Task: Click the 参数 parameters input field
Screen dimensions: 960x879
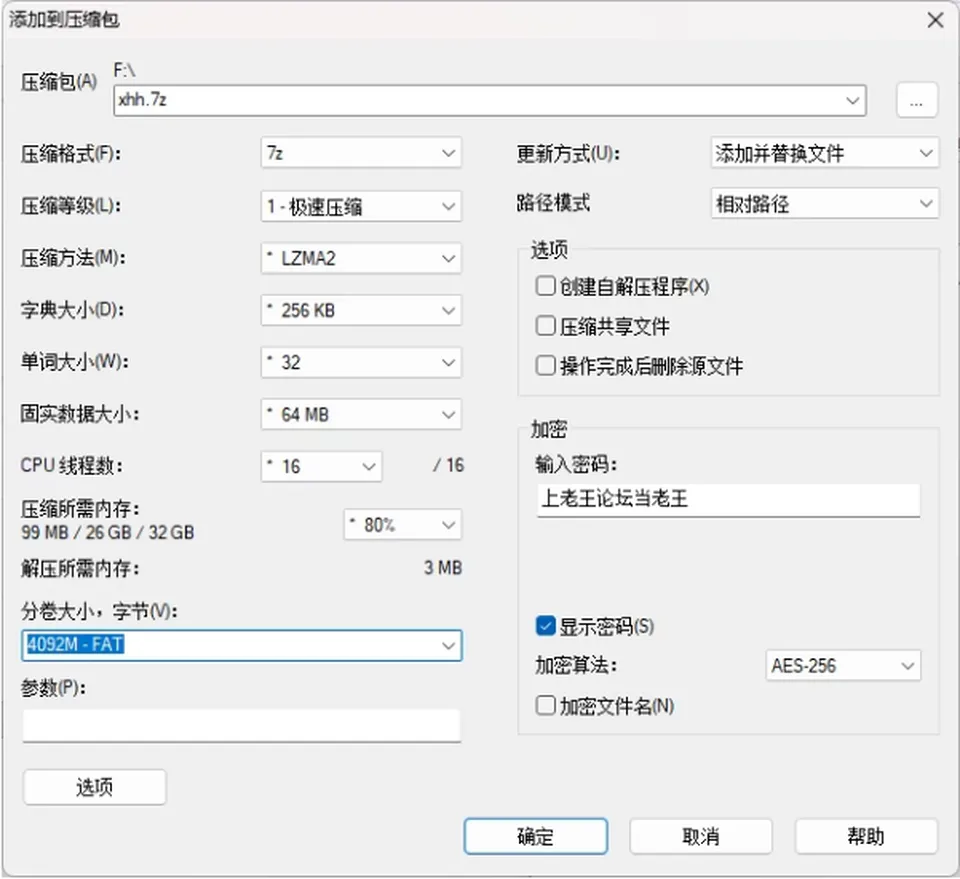Action: click(x=242, y=726)
